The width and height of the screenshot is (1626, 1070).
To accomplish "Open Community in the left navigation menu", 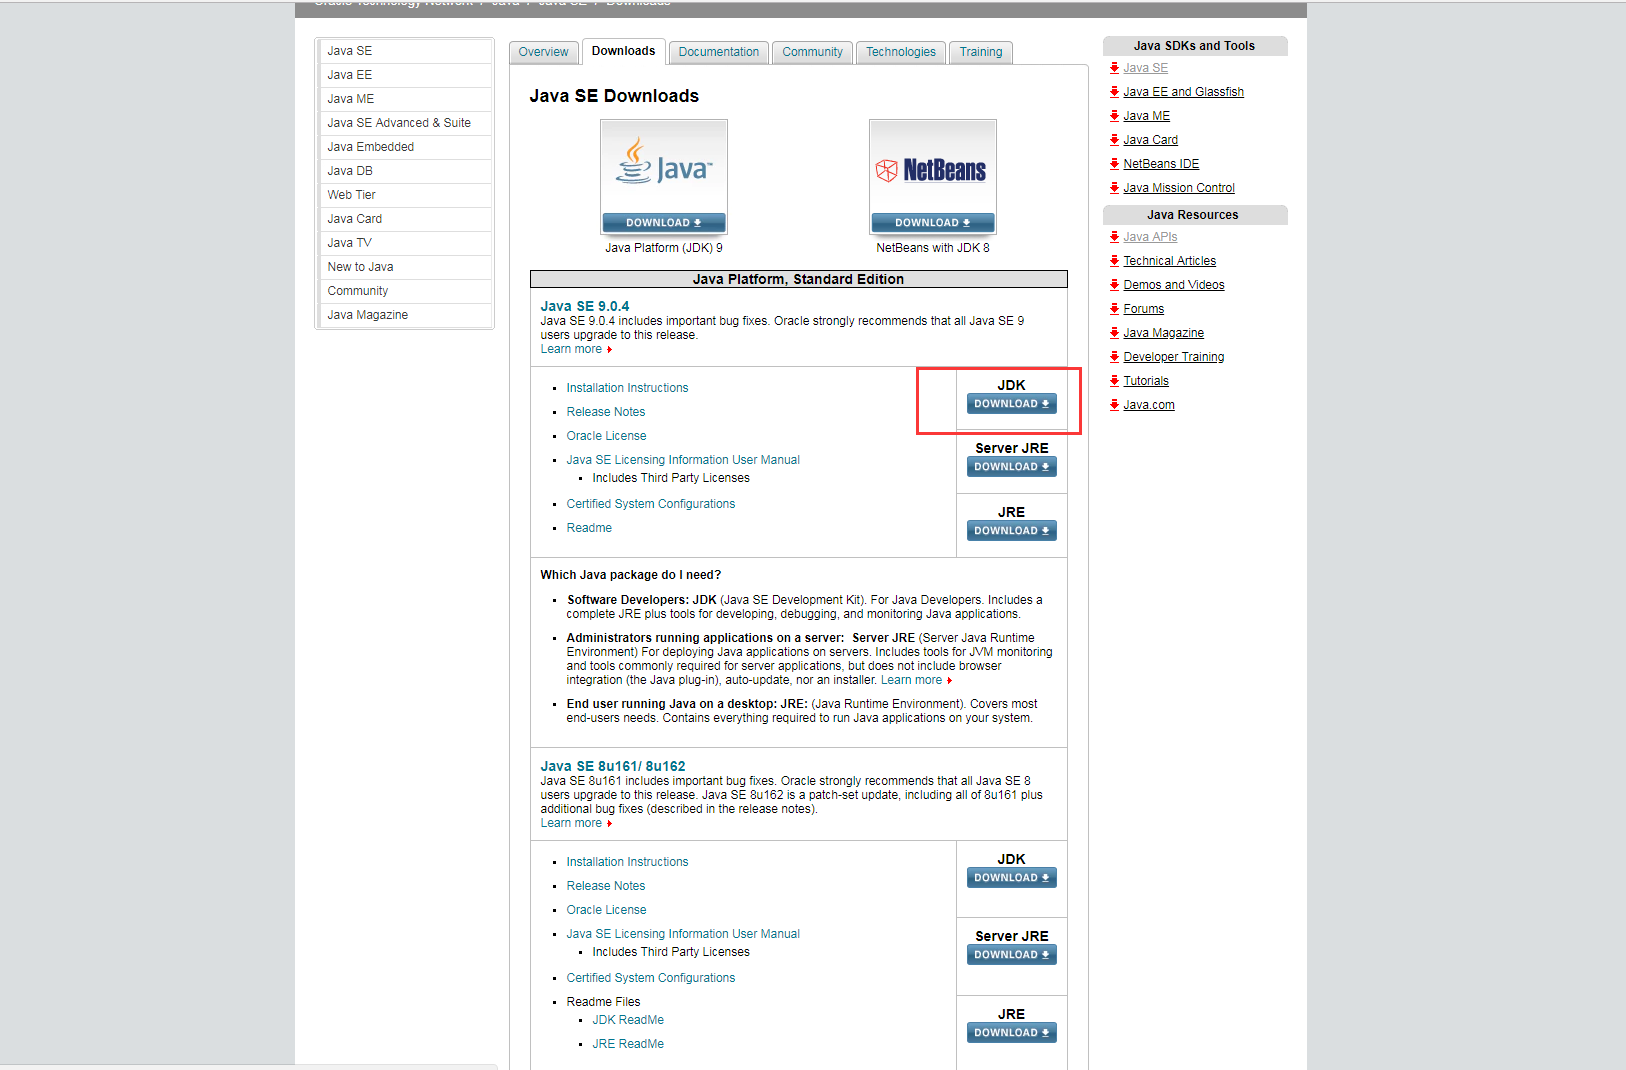I will tap(404, 291).
